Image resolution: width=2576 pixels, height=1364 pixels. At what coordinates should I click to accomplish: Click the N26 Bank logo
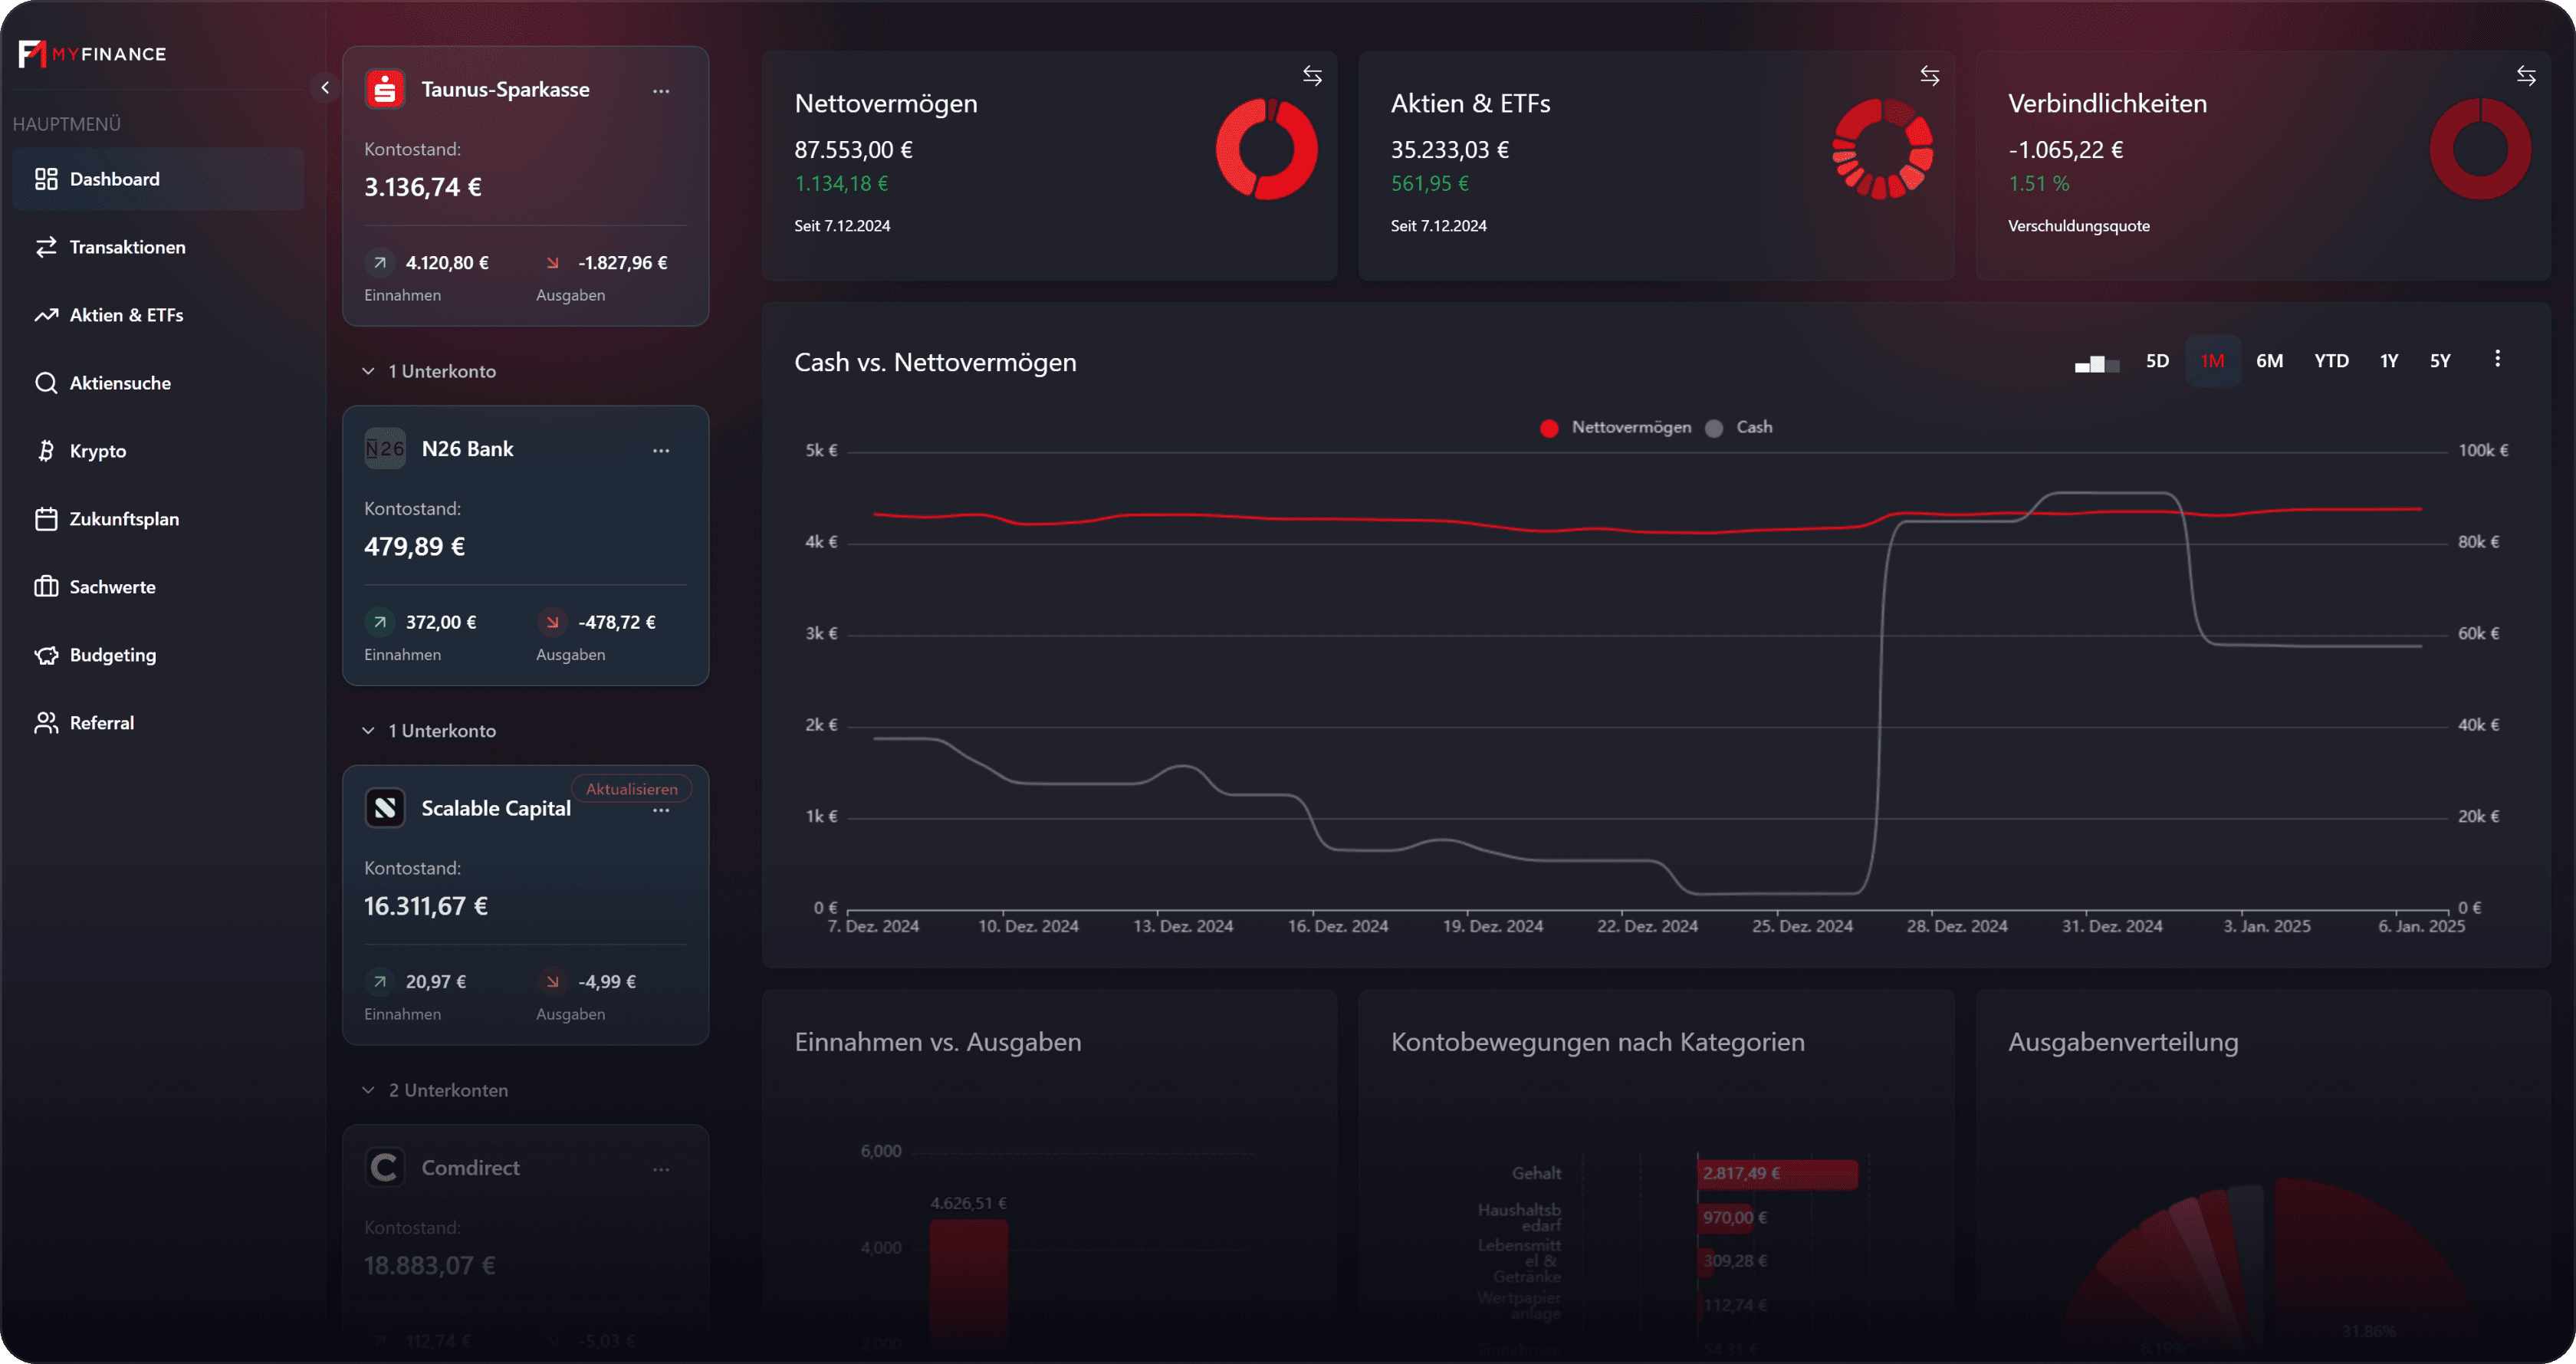coord(385,449)
